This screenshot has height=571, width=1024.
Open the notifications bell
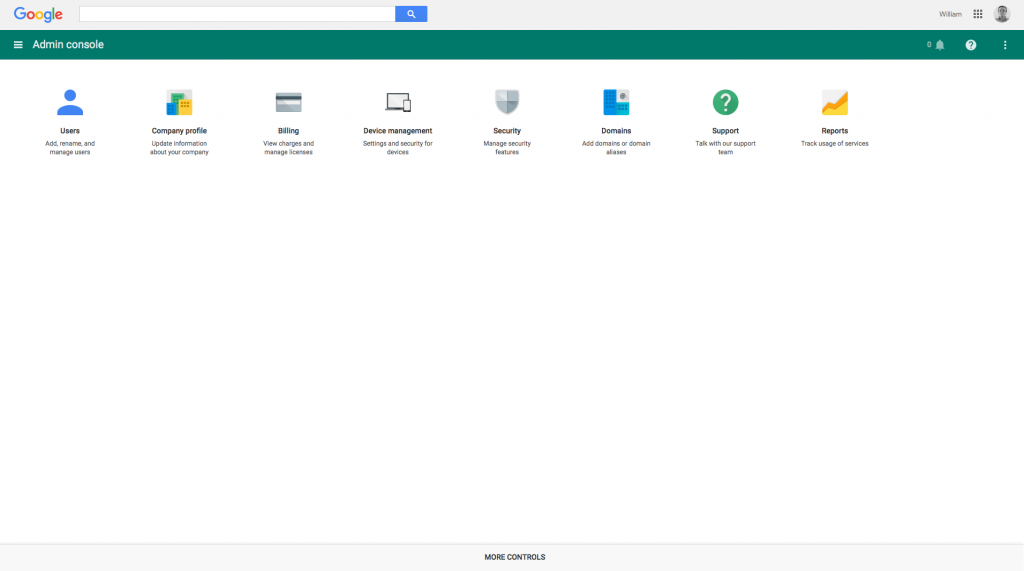point(940,45)
